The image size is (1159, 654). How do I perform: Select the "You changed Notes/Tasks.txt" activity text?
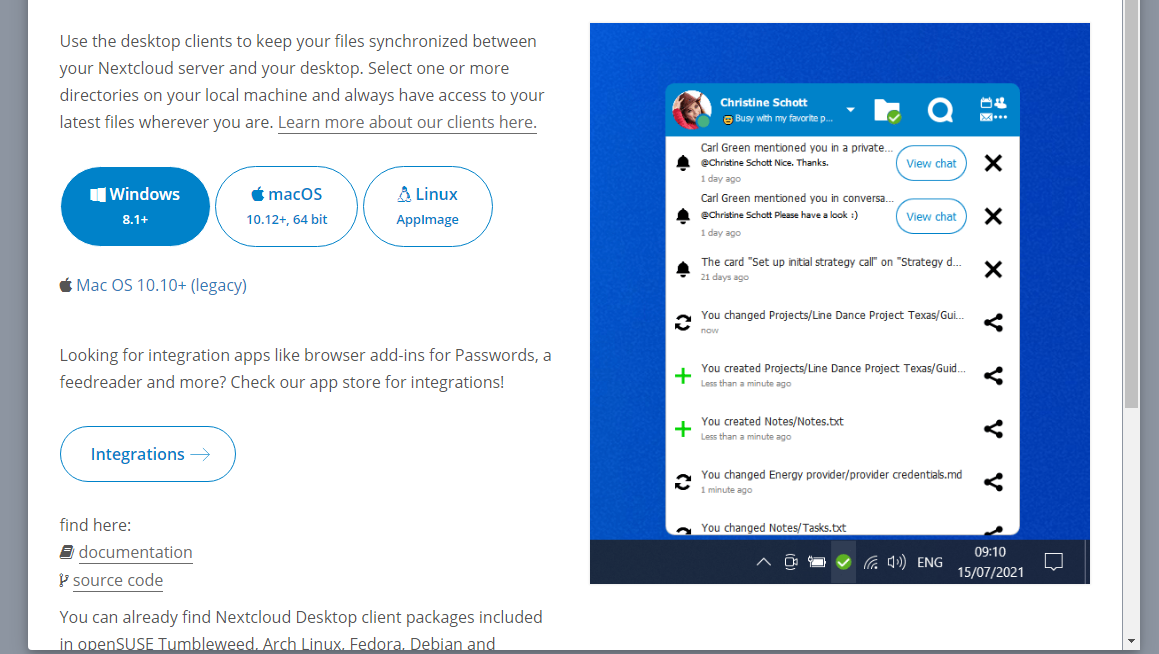coord(774,528)
